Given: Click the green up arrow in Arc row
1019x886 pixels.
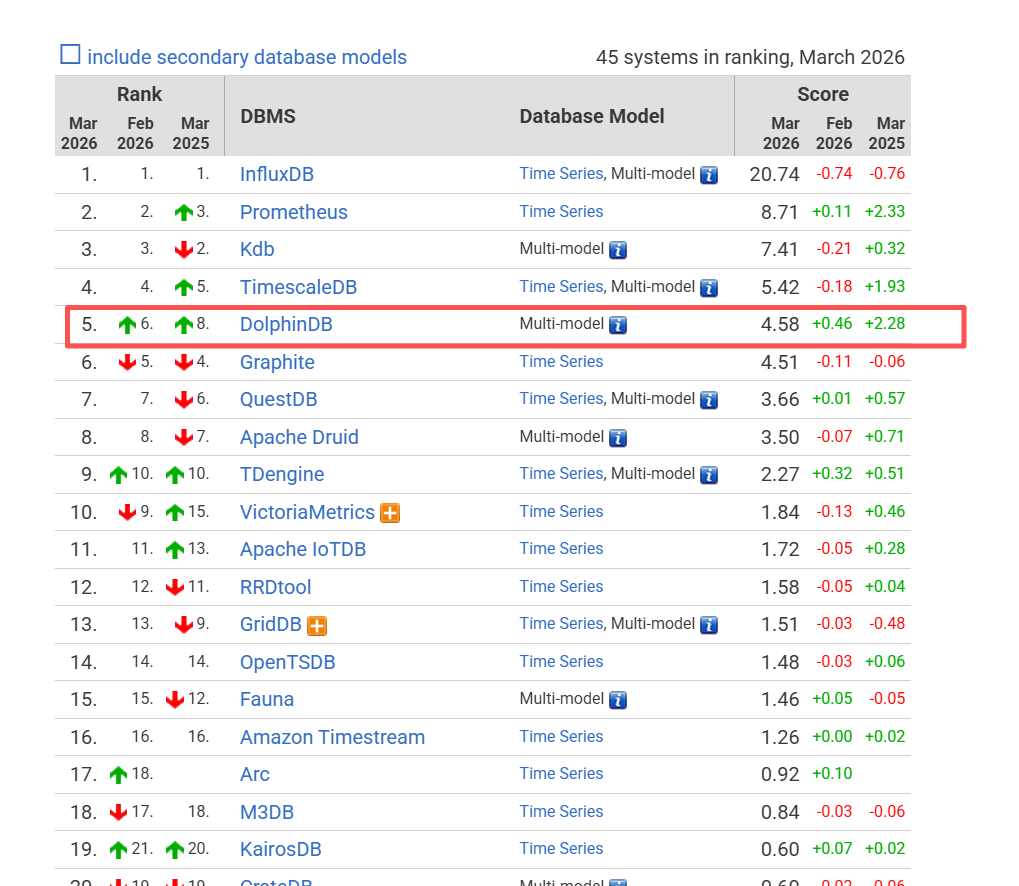Looking at the screenshot, I should click(x=118, y=775).
